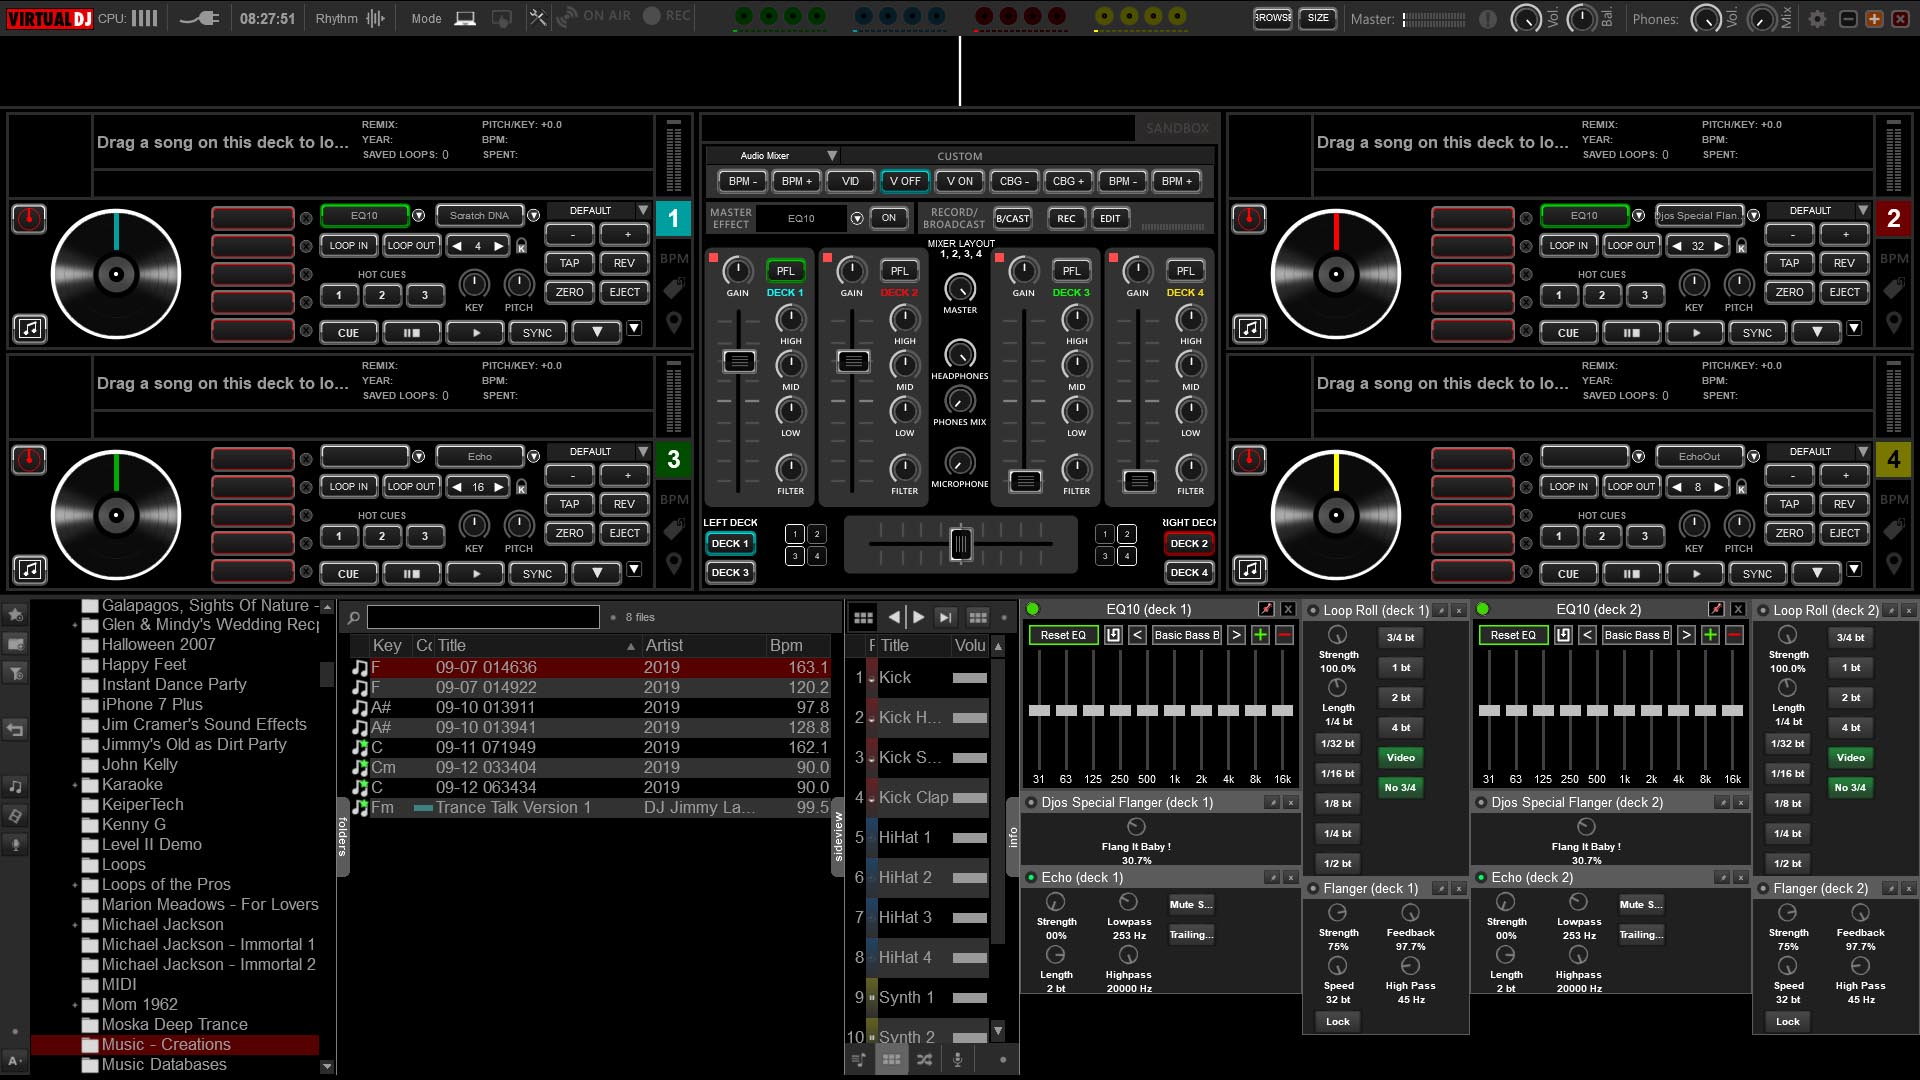Open Basic Bass B preset box in EQ10 (deck 1)

tap(1186, 635)
